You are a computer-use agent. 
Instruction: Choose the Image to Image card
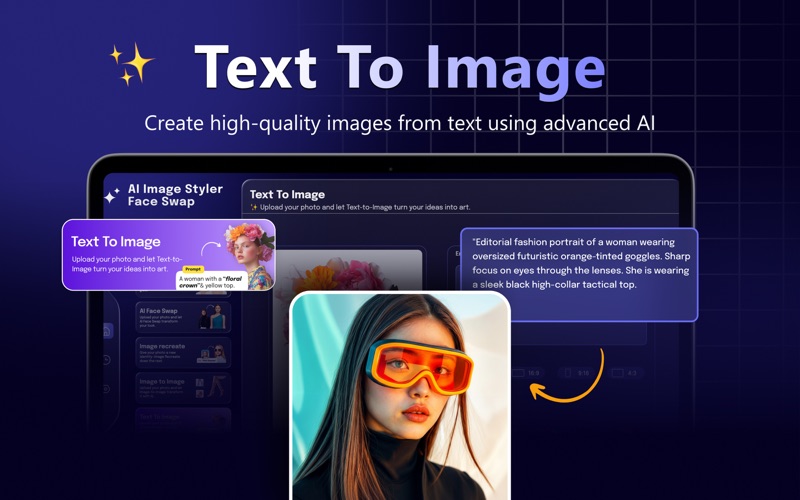click(183, 388)
